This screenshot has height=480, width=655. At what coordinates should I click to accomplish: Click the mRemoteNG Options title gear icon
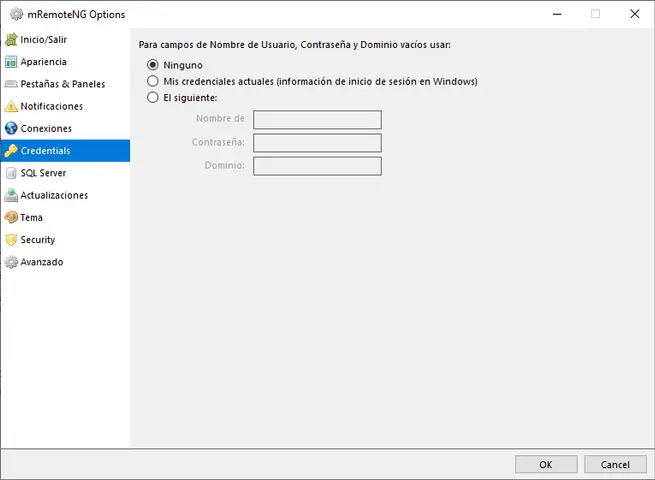click(x=16, y=14)
